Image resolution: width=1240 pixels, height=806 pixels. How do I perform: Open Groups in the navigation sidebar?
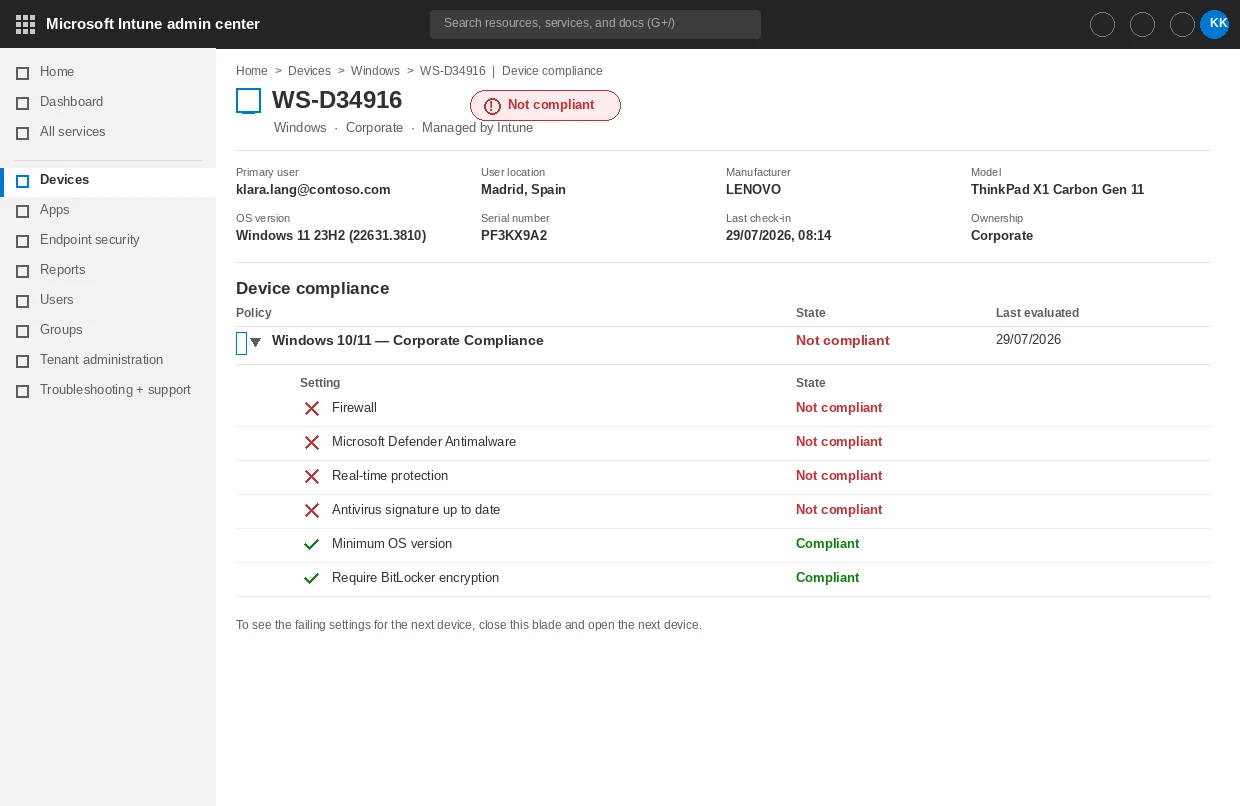click(x=108, y=330)
